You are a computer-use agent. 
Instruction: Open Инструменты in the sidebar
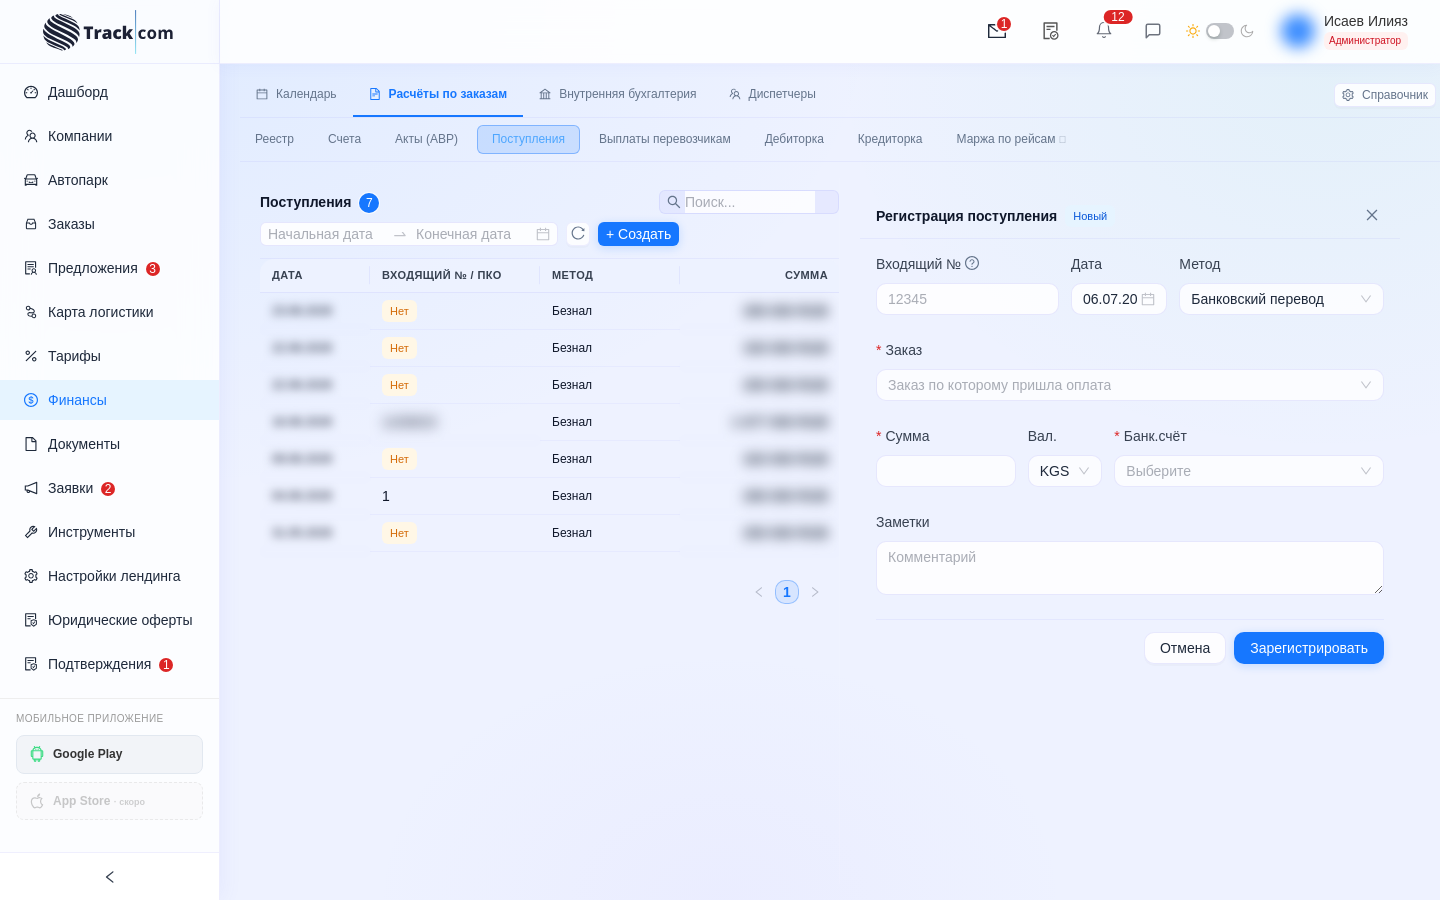pyautogui.click(x=110, y=532)
